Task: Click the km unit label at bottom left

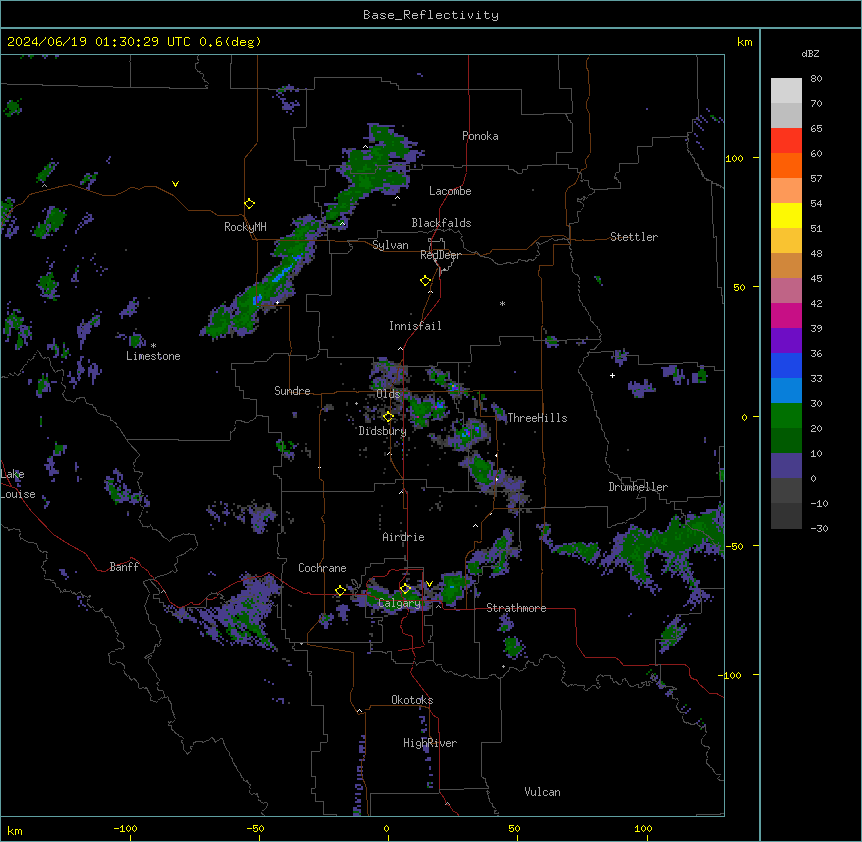Action: 15,831
